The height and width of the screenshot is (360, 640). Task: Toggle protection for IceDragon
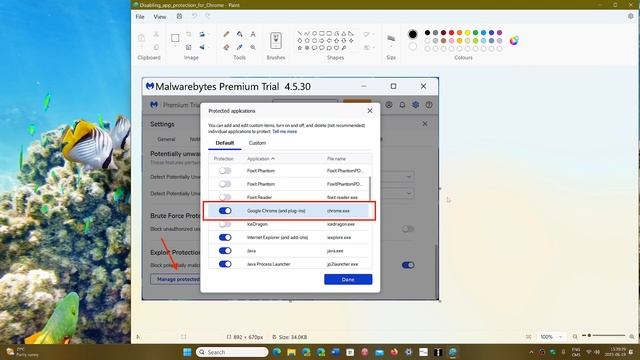pyautogui.click(x=225, y=224)
